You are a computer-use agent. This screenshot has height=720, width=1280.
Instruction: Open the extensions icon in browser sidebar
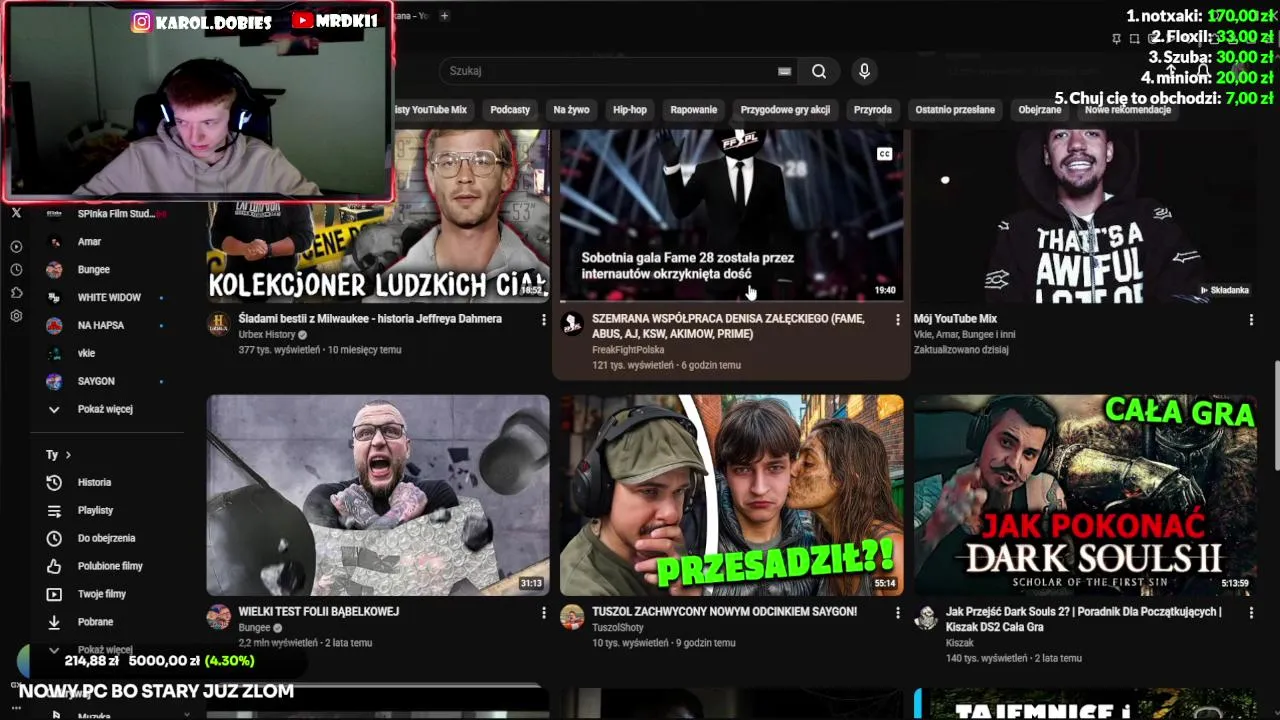[x=16, y=293]
